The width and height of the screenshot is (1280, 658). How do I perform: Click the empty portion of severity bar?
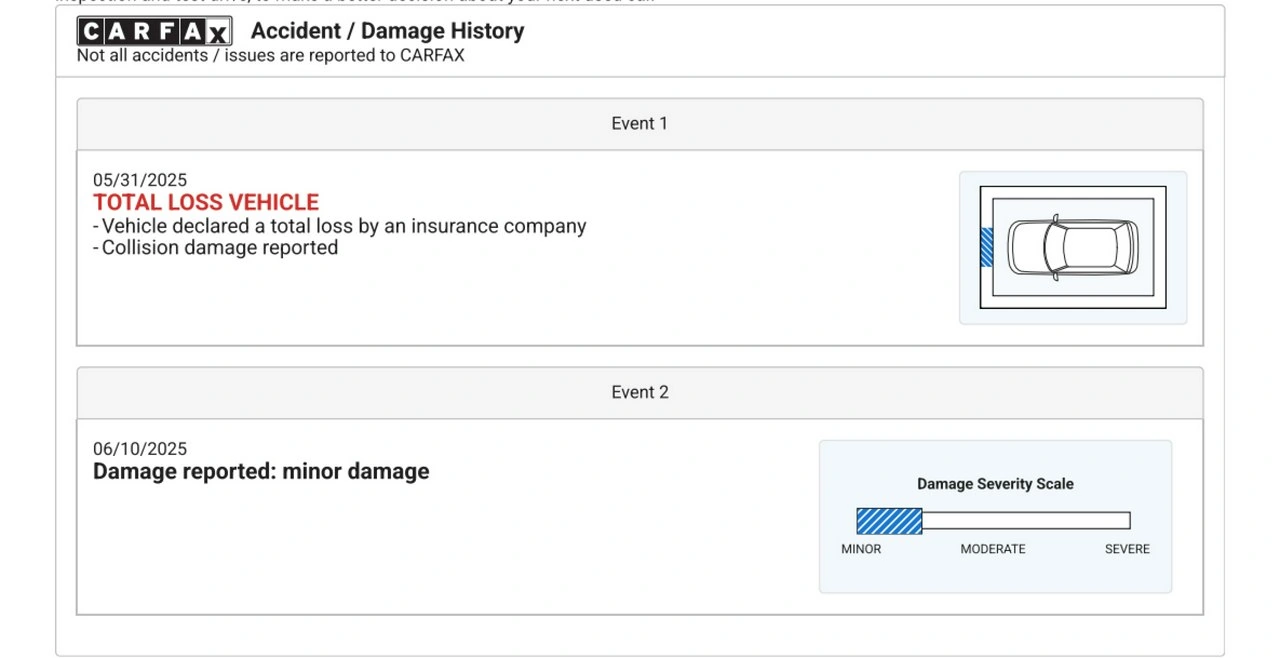click(1025, 521)
